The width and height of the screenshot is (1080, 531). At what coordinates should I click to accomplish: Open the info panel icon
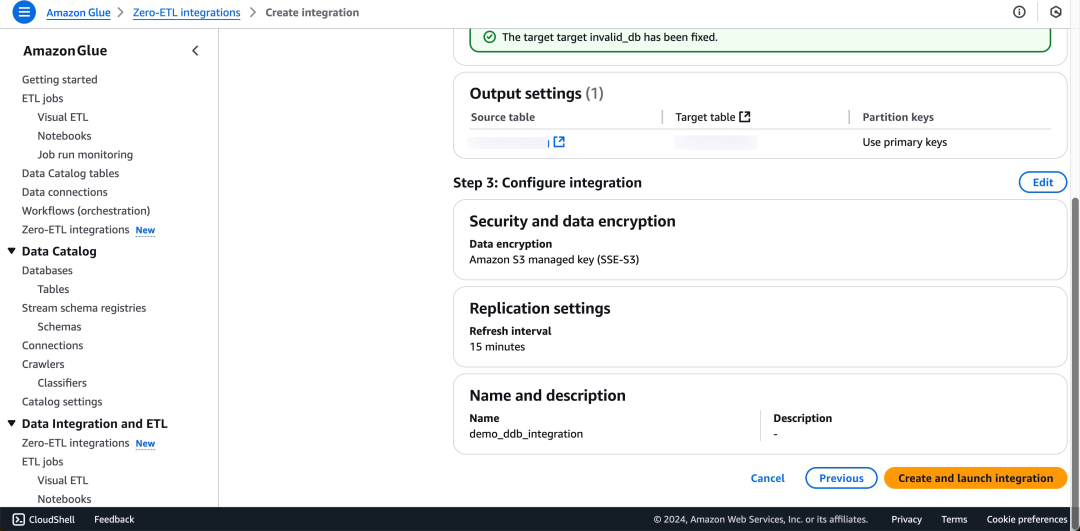click(1019, 12)
